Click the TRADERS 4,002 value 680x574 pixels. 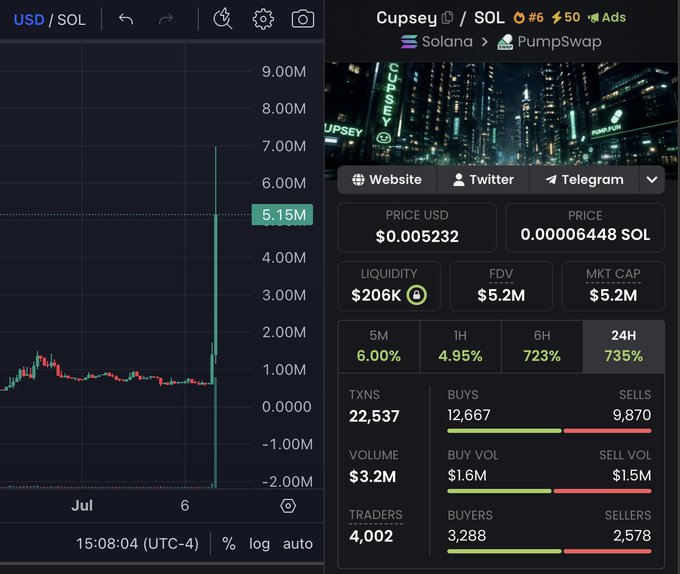371,536
